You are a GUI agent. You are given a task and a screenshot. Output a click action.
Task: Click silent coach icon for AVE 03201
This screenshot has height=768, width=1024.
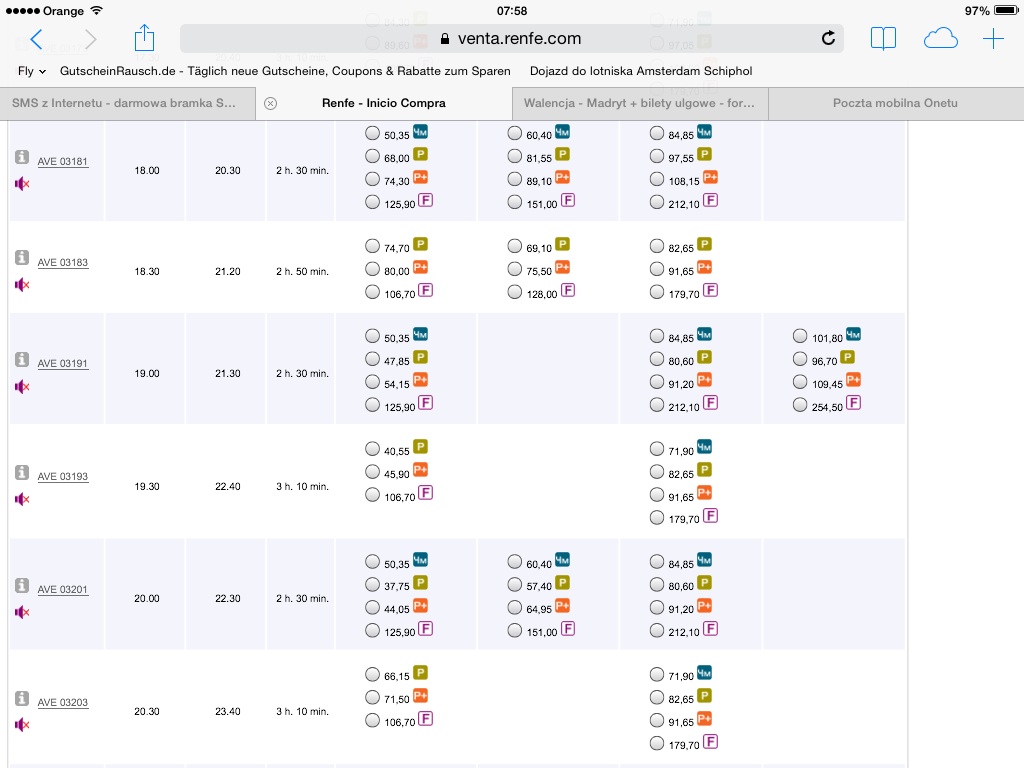pos(22,612)
